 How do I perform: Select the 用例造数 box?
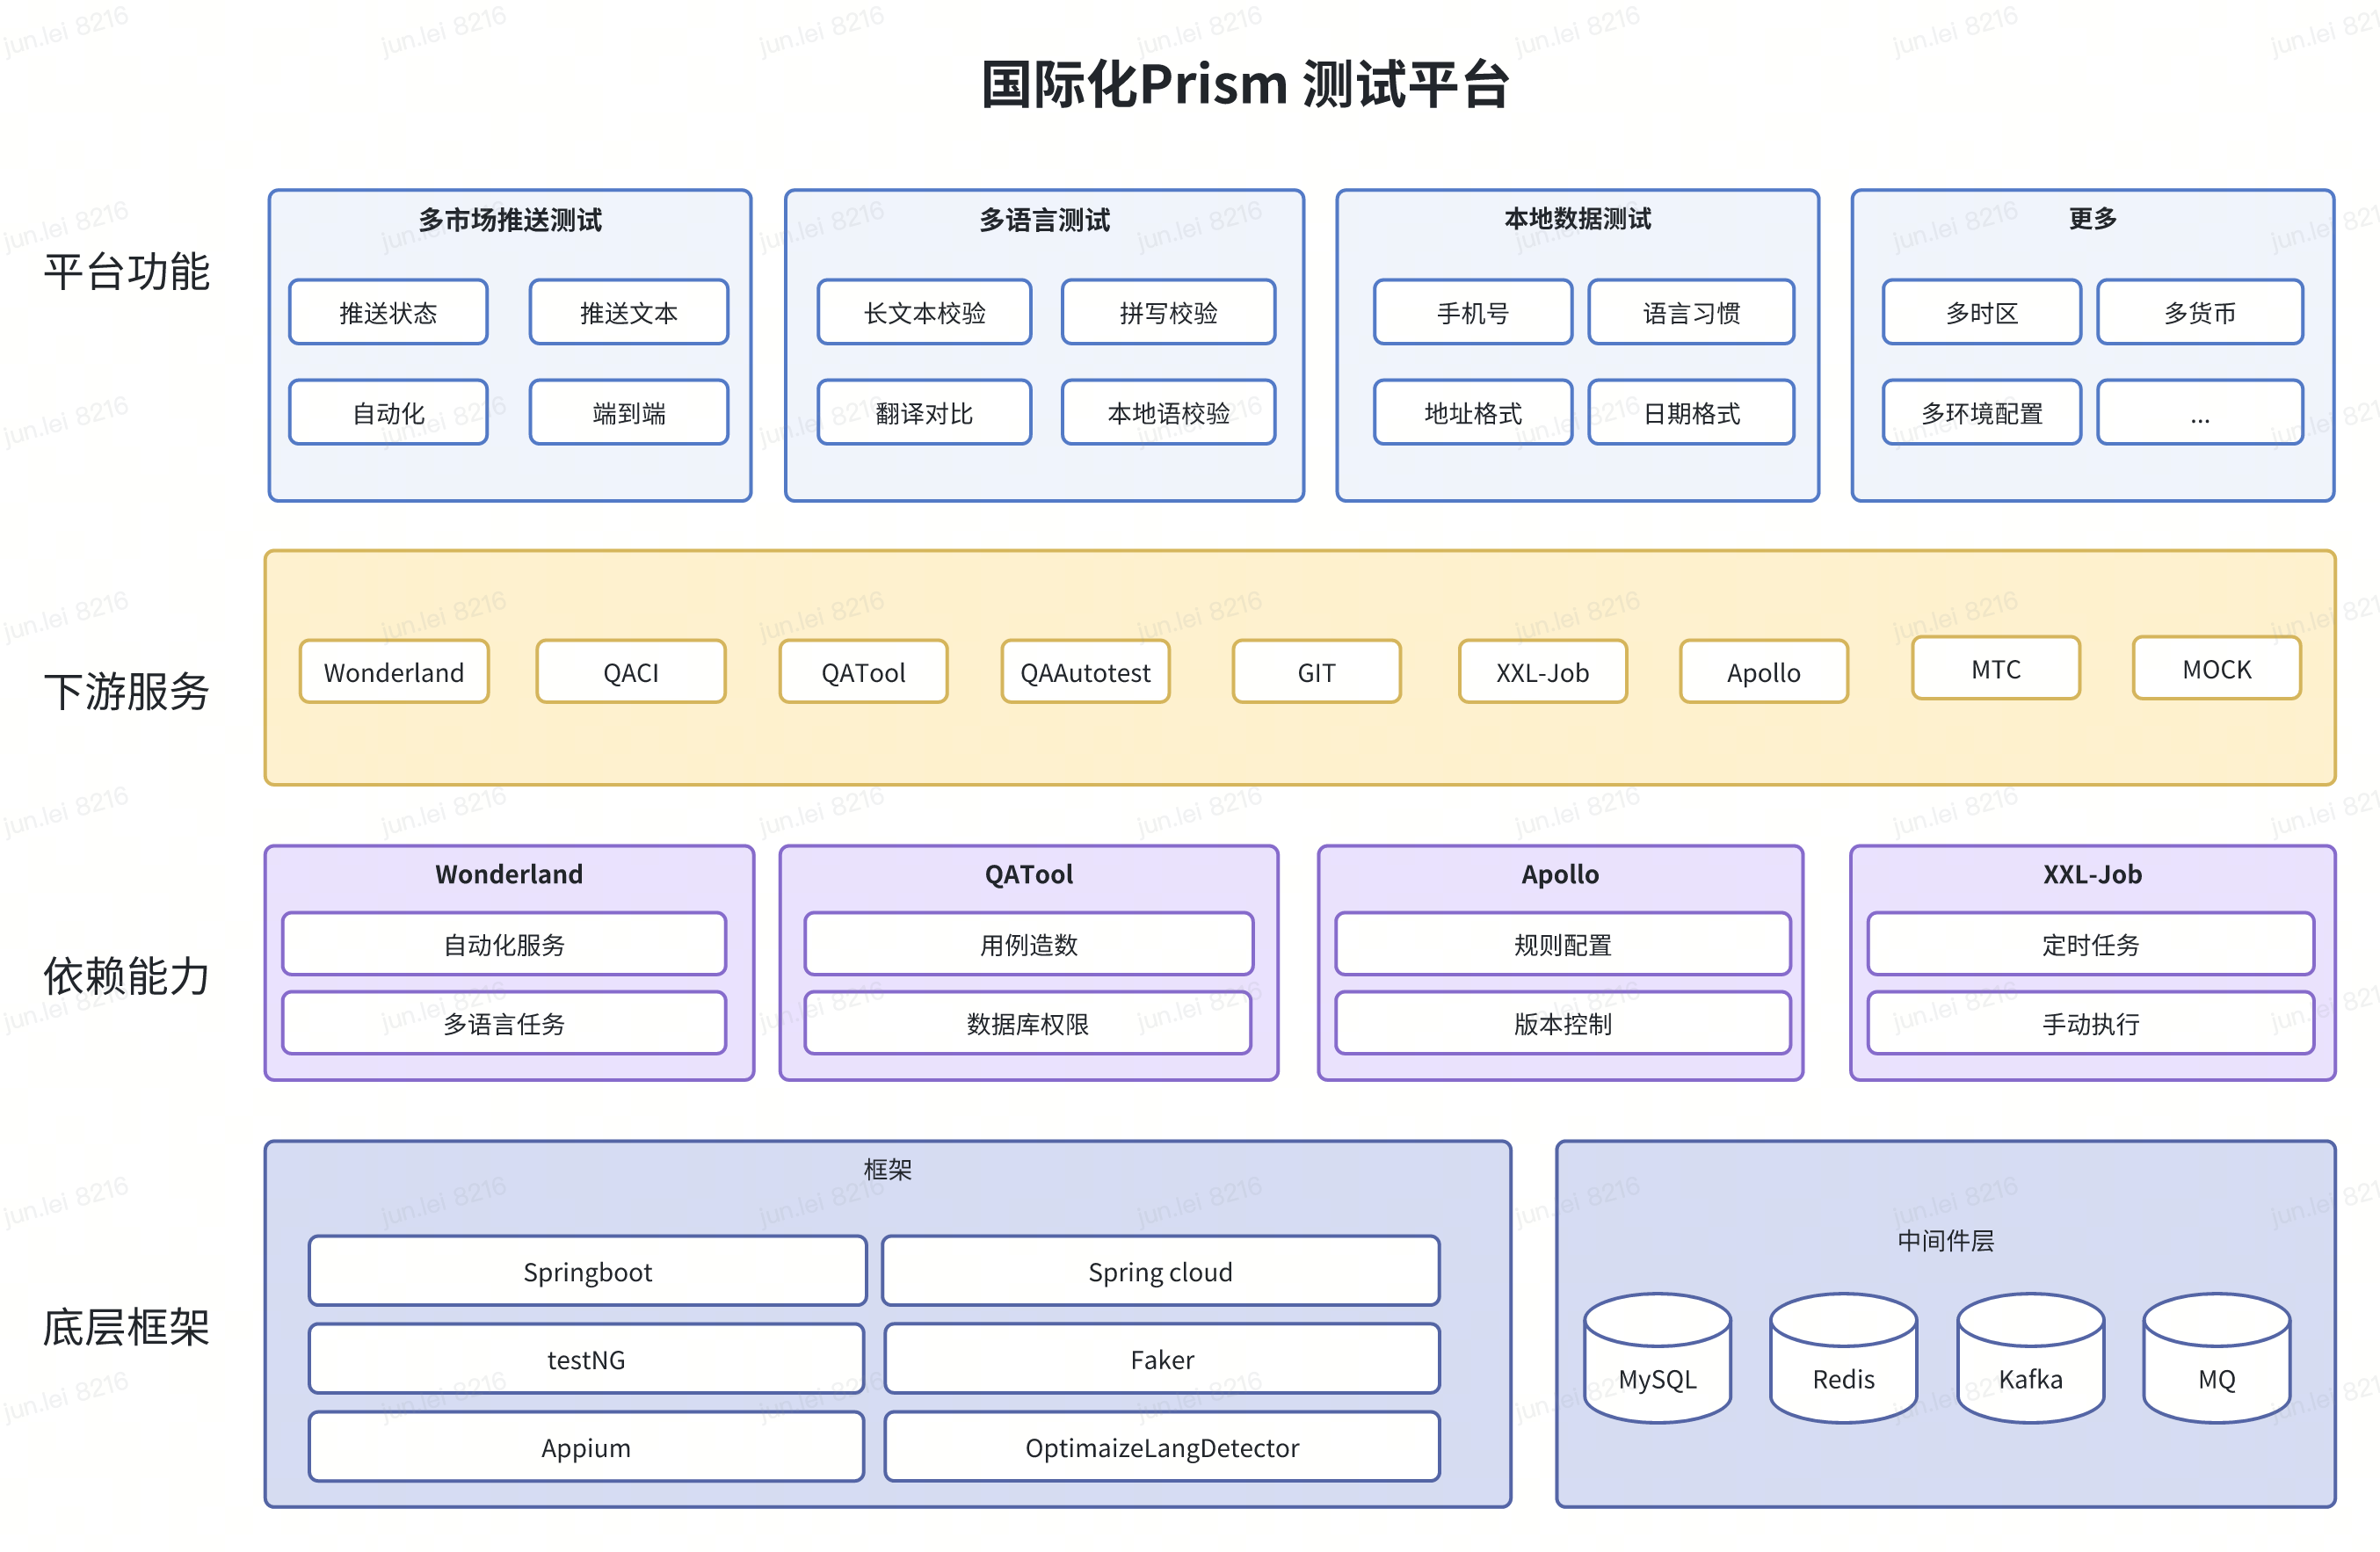1028,943
